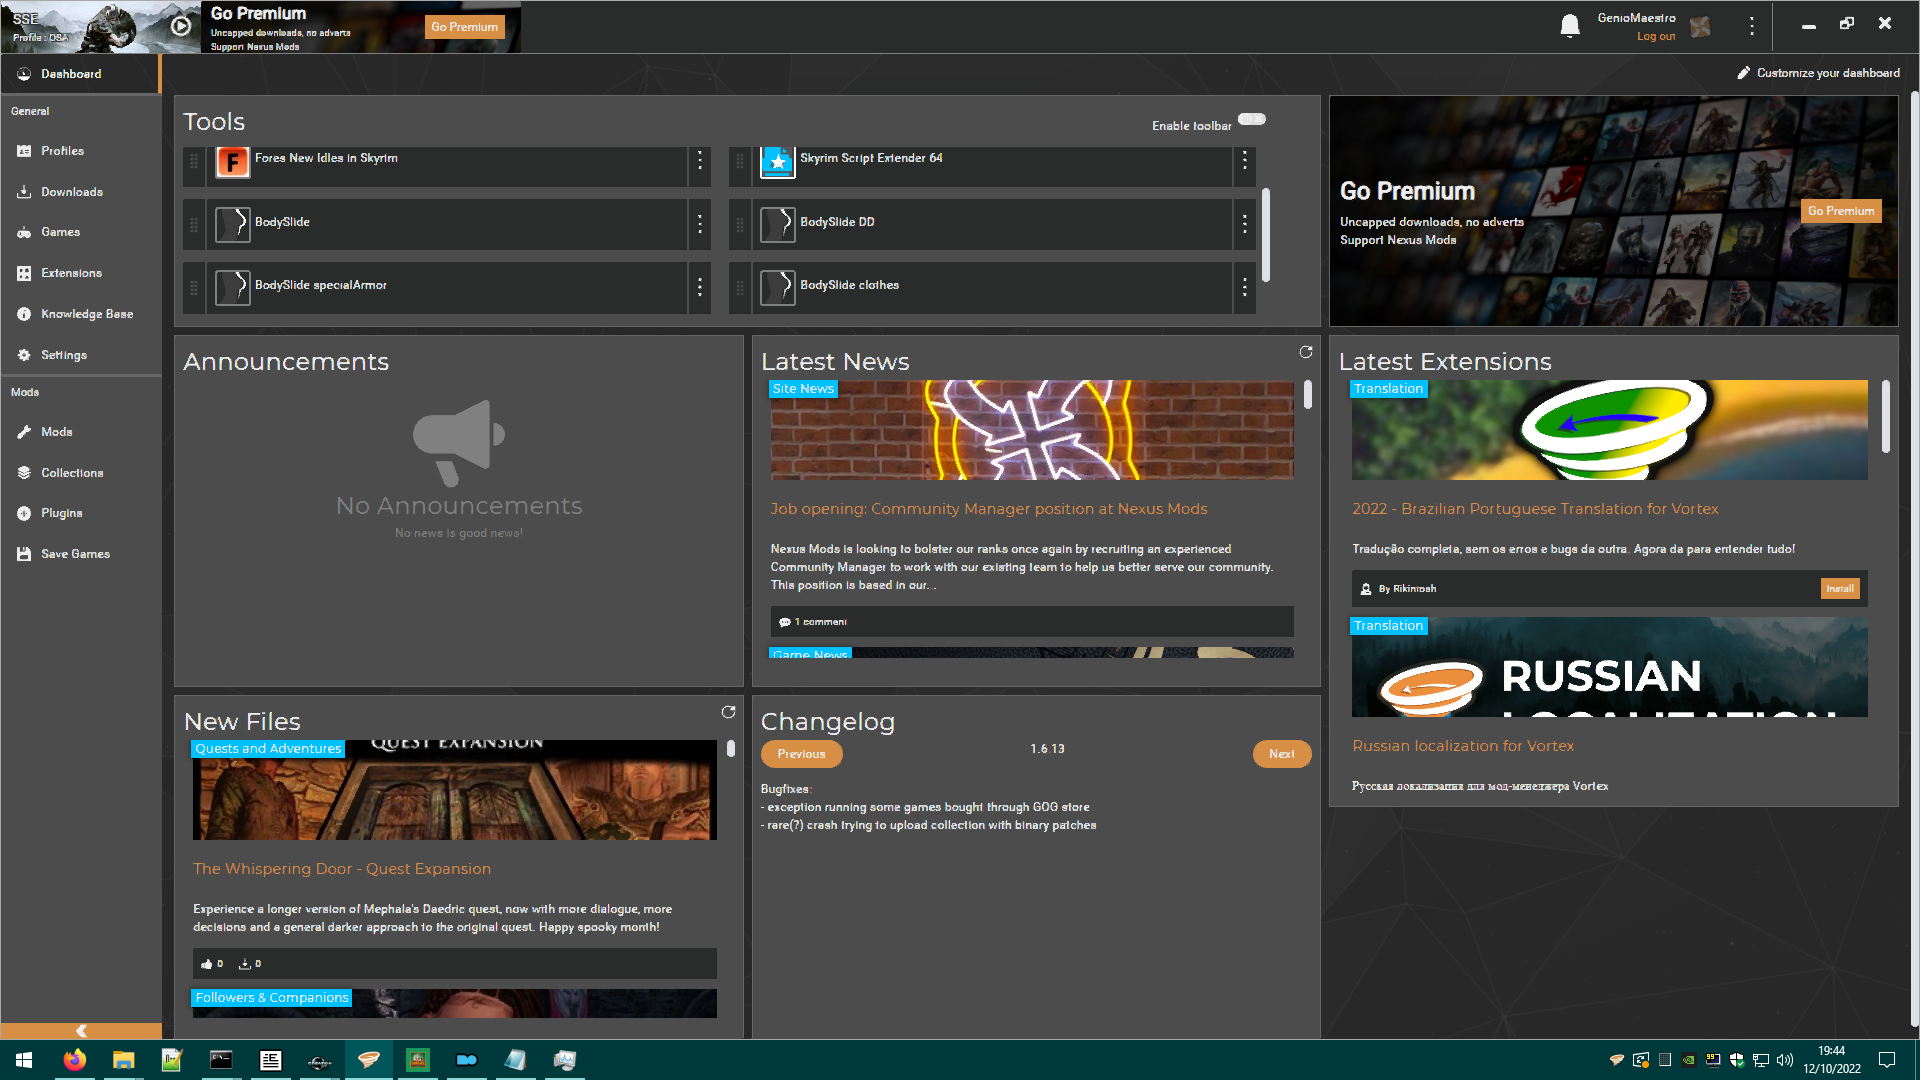
Task: Open the Site News image thumbnail
Action: [1032, 430]
